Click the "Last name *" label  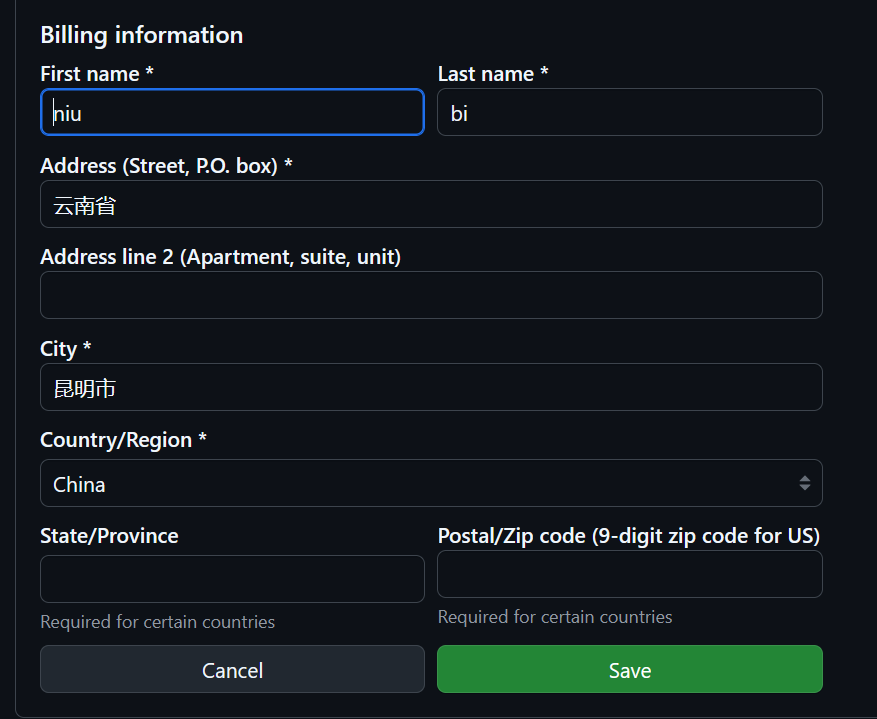click(493, 74)
